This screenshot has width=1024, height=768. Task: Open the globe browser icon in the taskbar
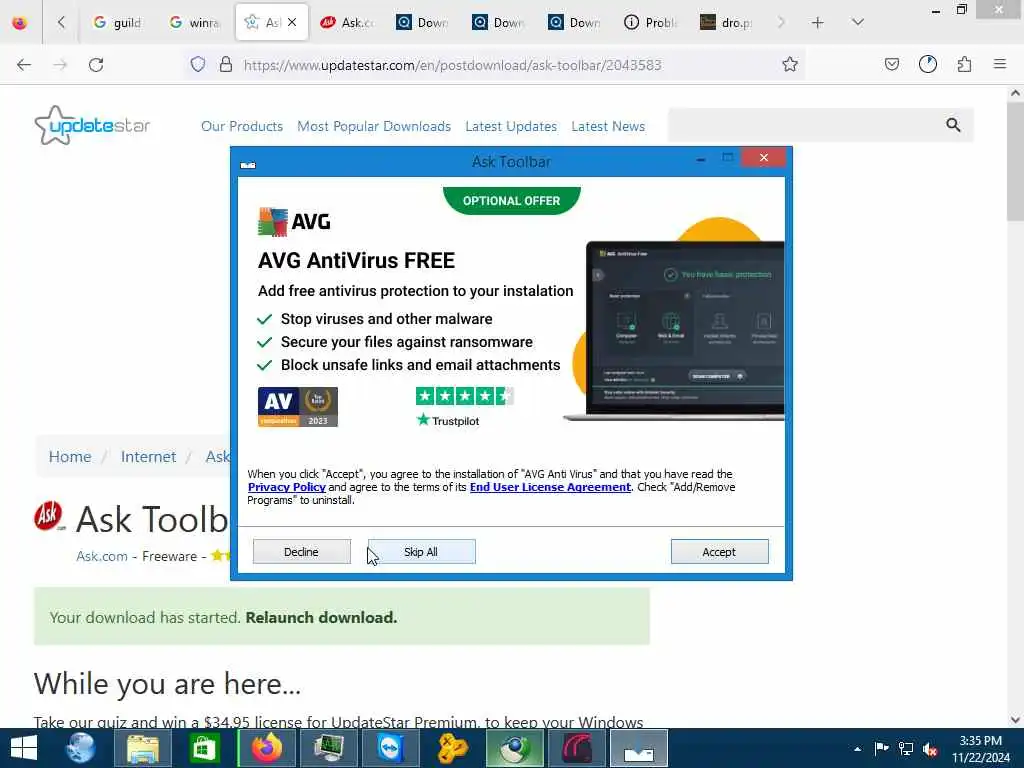tap(82, 748)
